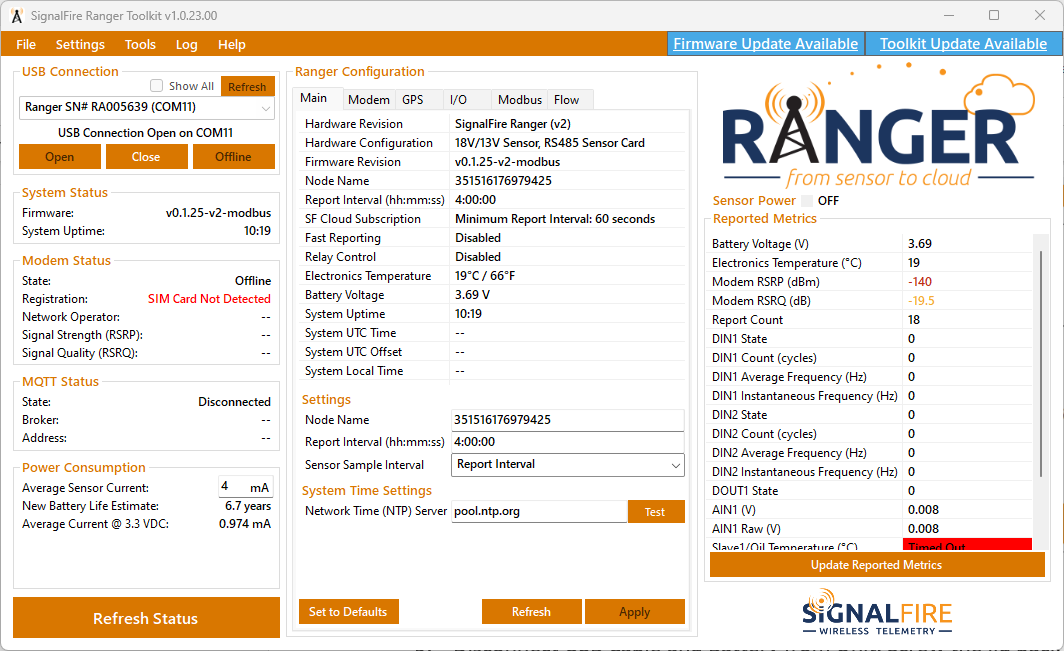This screenshot has width=1064, height=651.
Task: Click the Open USB connection button
Action: click(60, 157)
